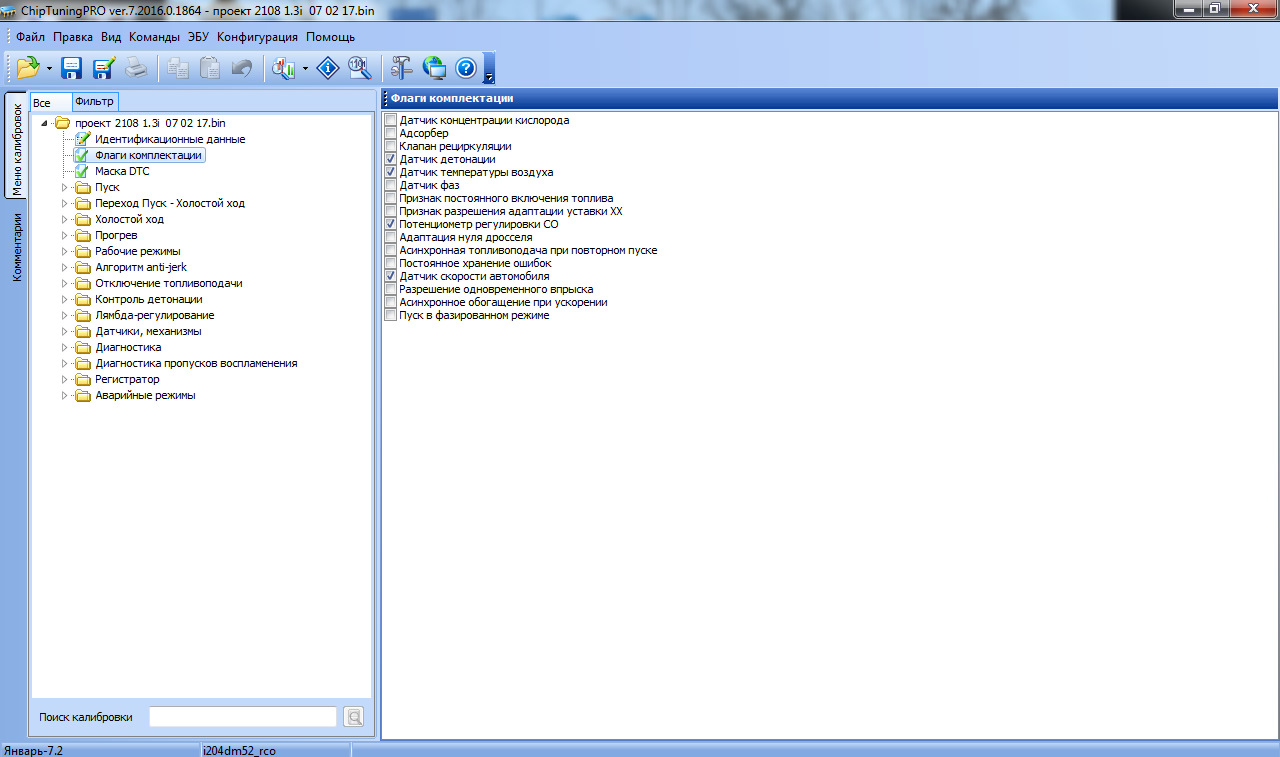Click the blue question mark help icon
The height and width of the screenshot is (757, 1280).
[x=465, y=68]
